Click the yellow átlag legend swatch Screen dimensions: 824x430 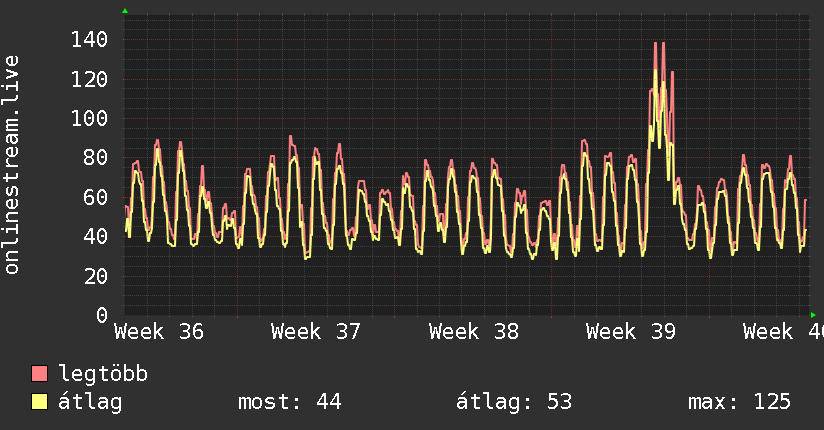click(x=39, y=401)
